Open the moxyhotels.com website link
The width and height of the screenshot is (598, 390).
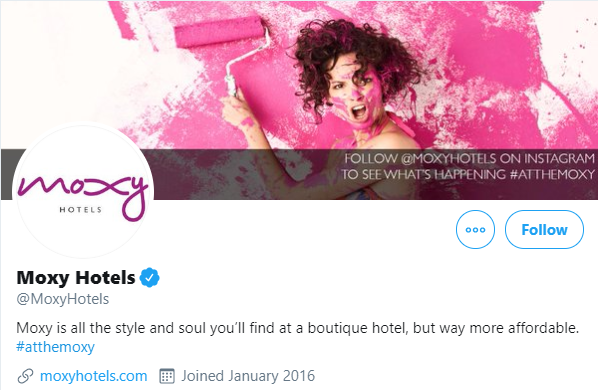tap(93, 376)
